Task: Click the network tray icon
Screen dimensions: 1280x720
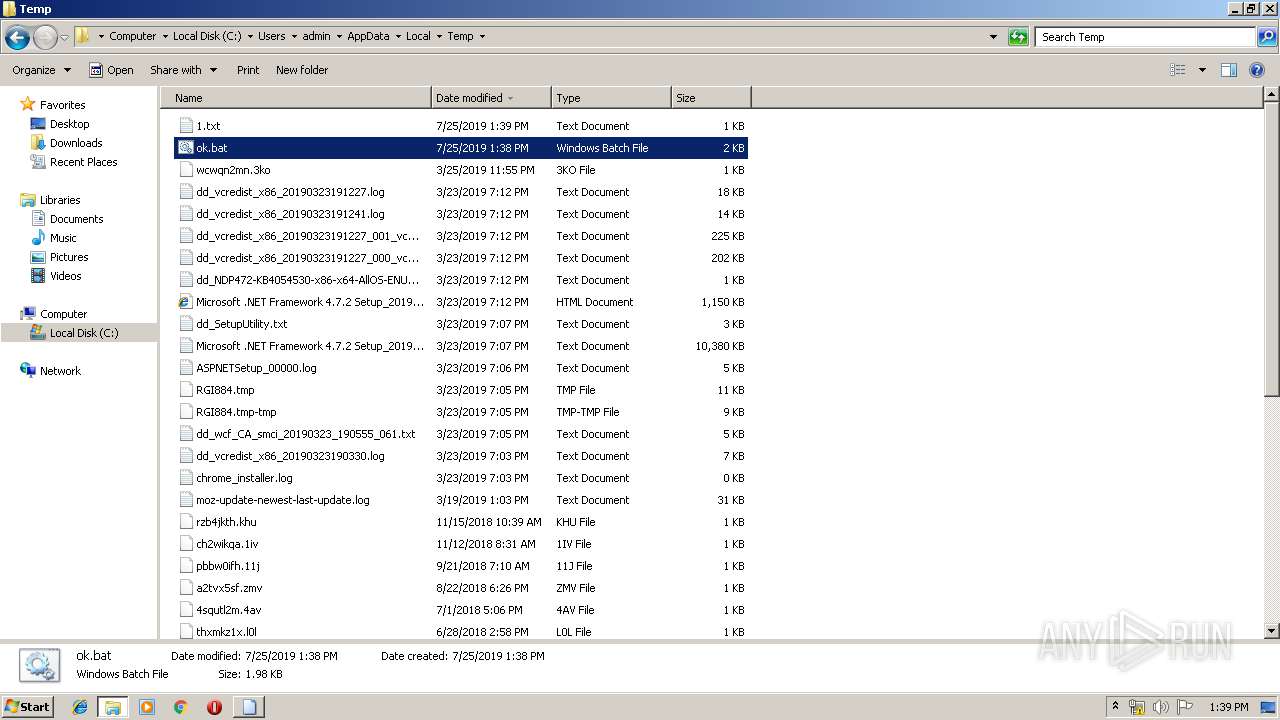Action: 1137,707
